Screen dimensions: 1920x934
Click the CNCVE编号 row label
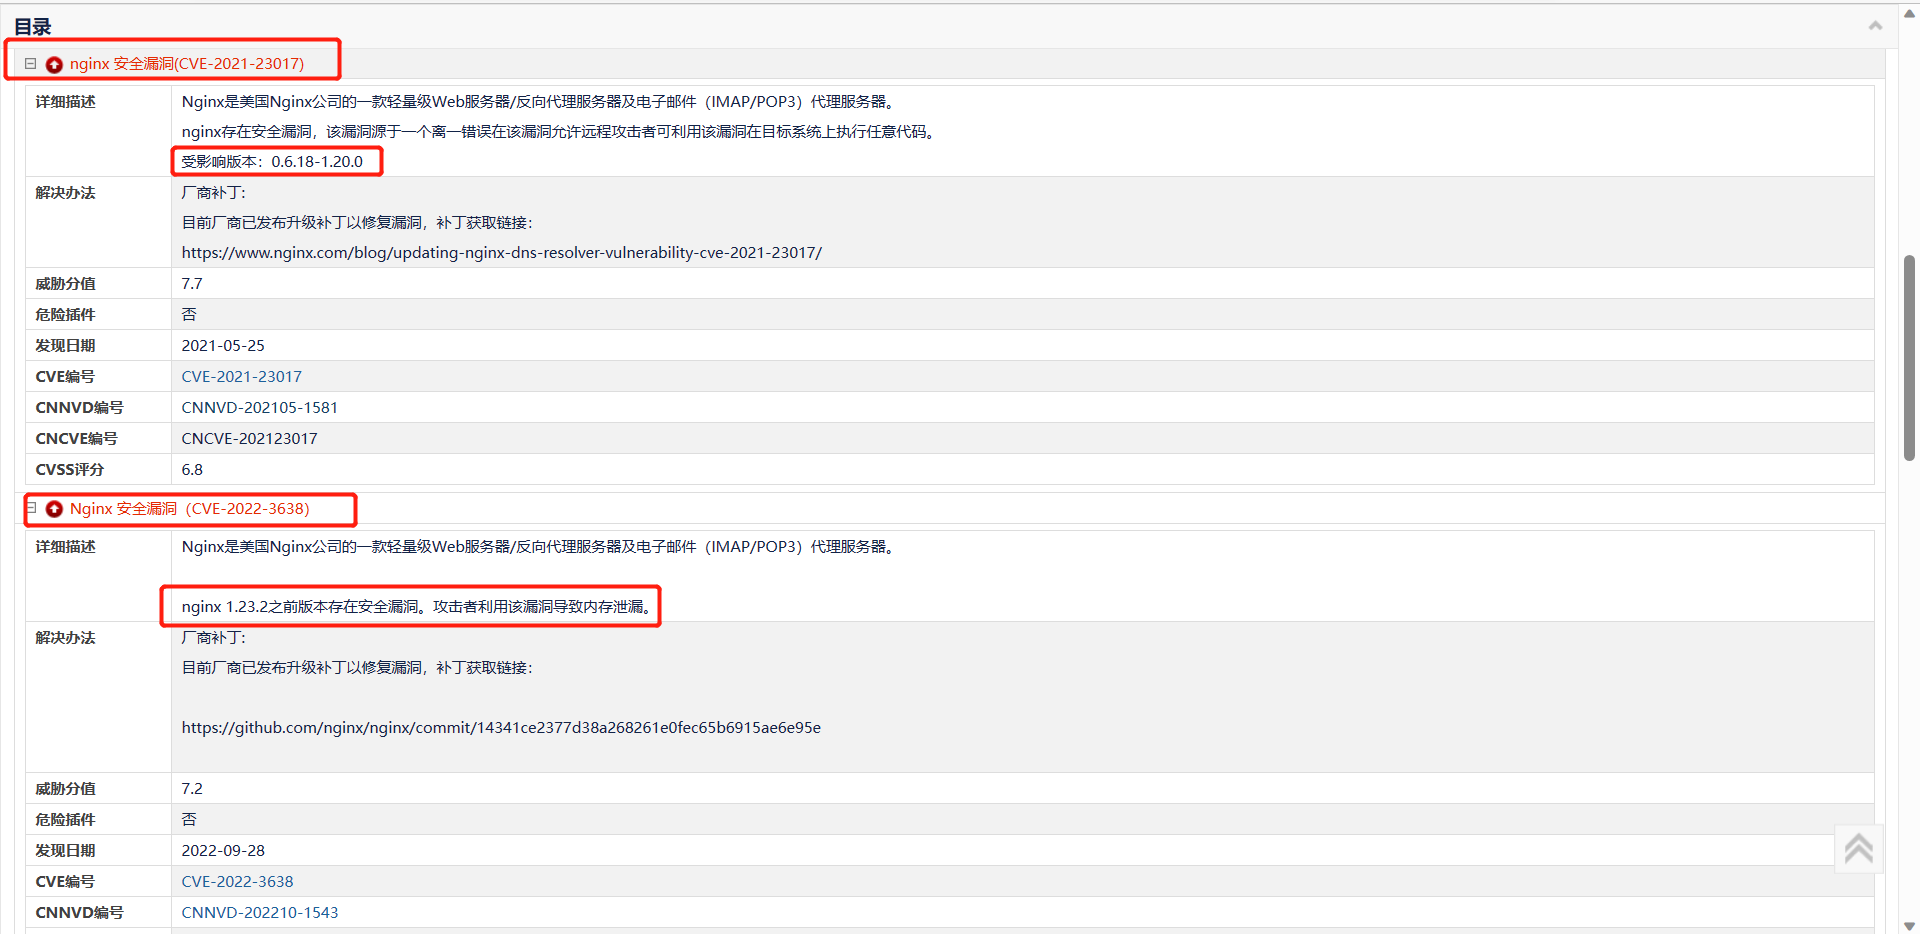tap(77, 439)
